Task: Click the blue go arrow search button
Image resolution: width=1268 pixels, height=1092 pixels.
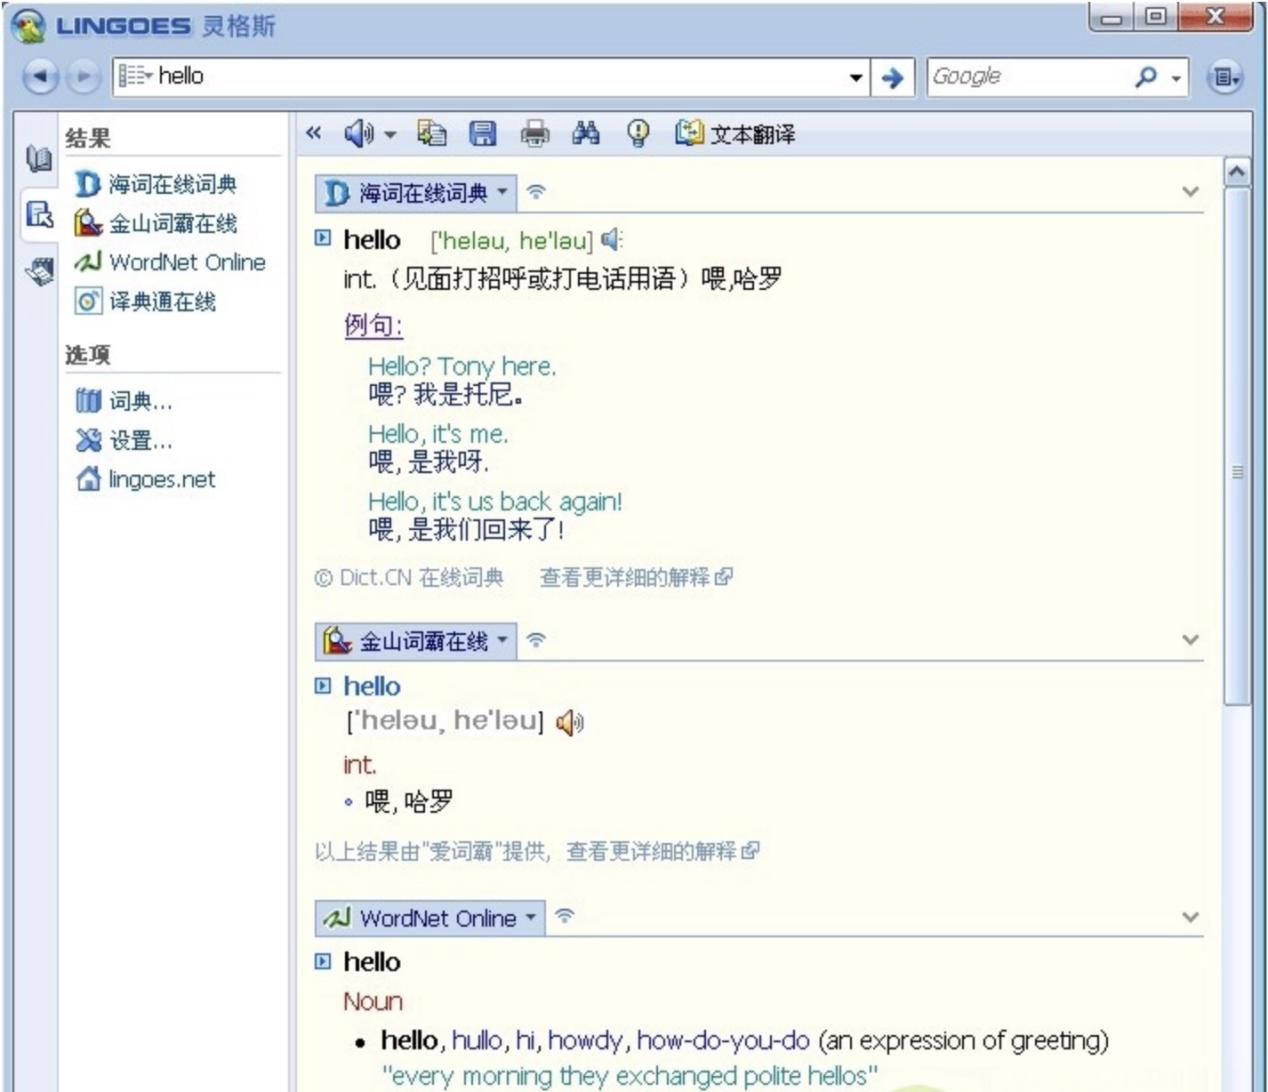Action: pyautogui.click(x=892, y=77)
